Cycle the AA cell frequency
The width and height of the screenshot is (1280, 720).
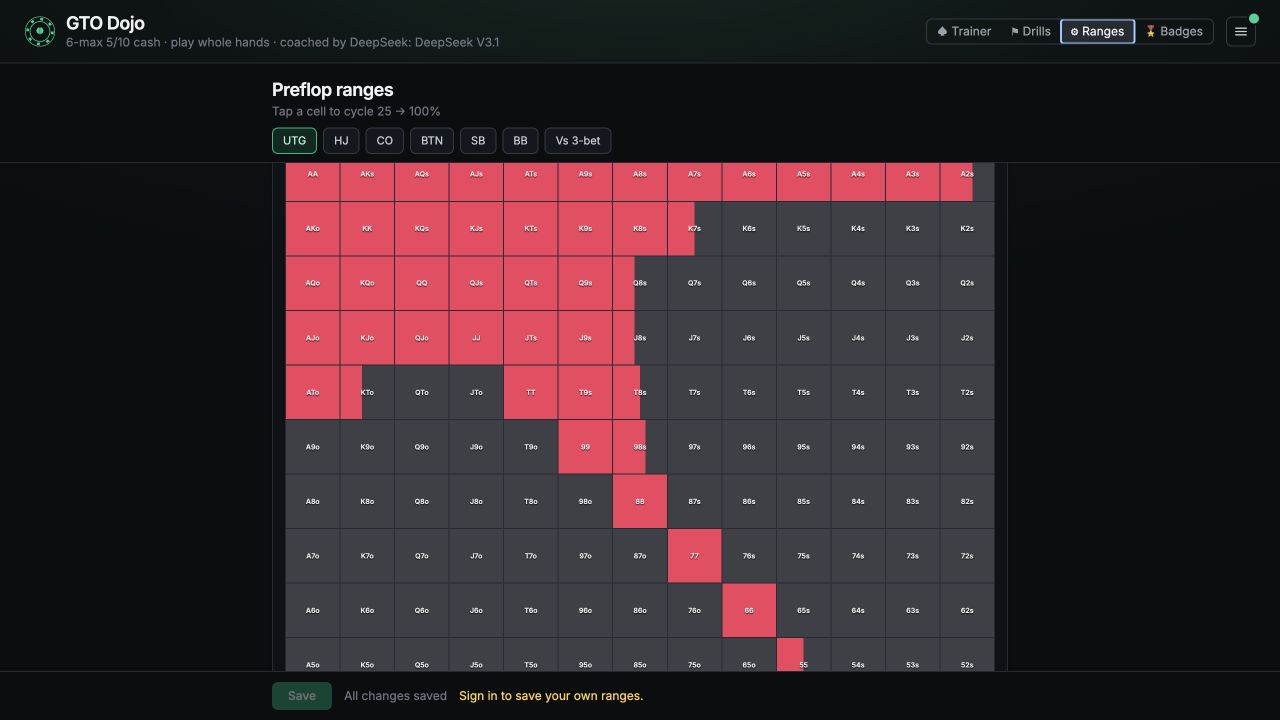tap(313, 182)
